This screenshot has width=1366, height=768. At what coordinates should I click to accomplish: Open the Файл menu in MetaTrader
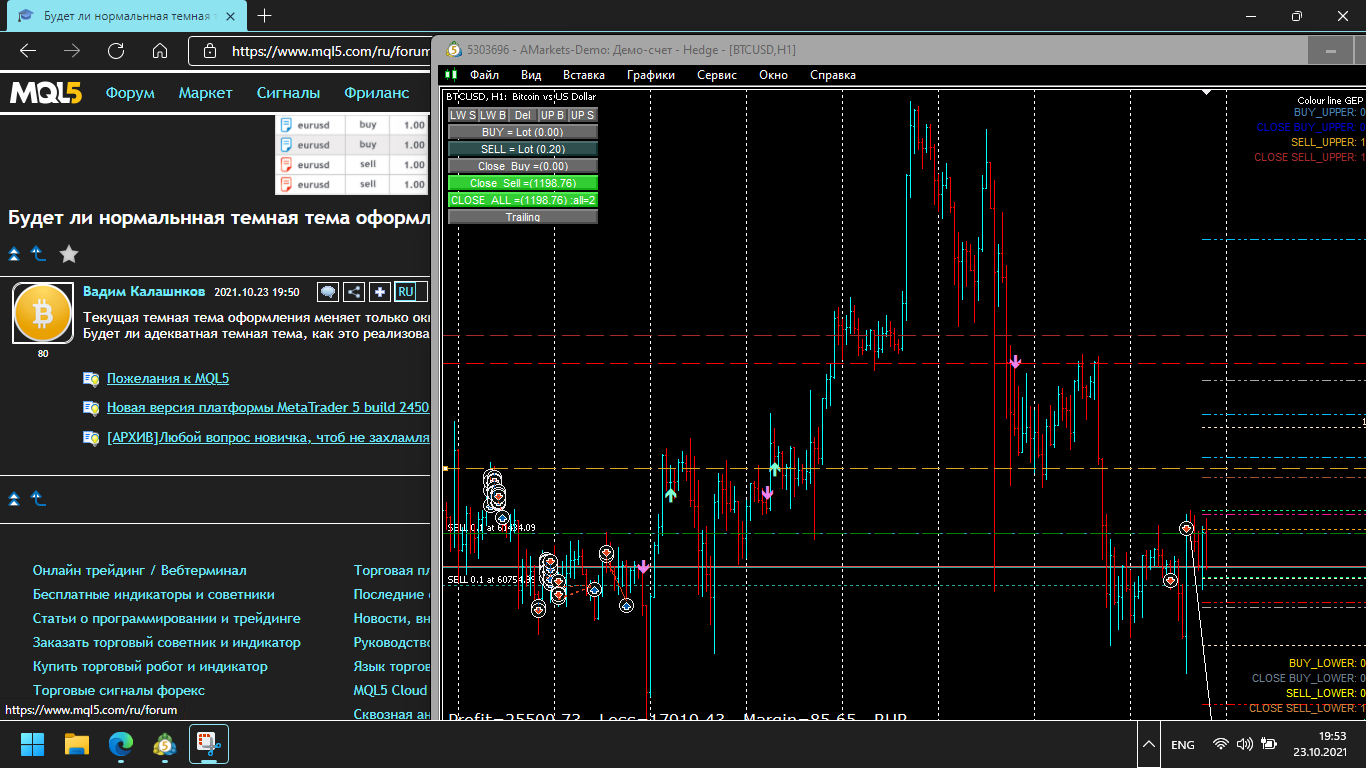point(484,75)
